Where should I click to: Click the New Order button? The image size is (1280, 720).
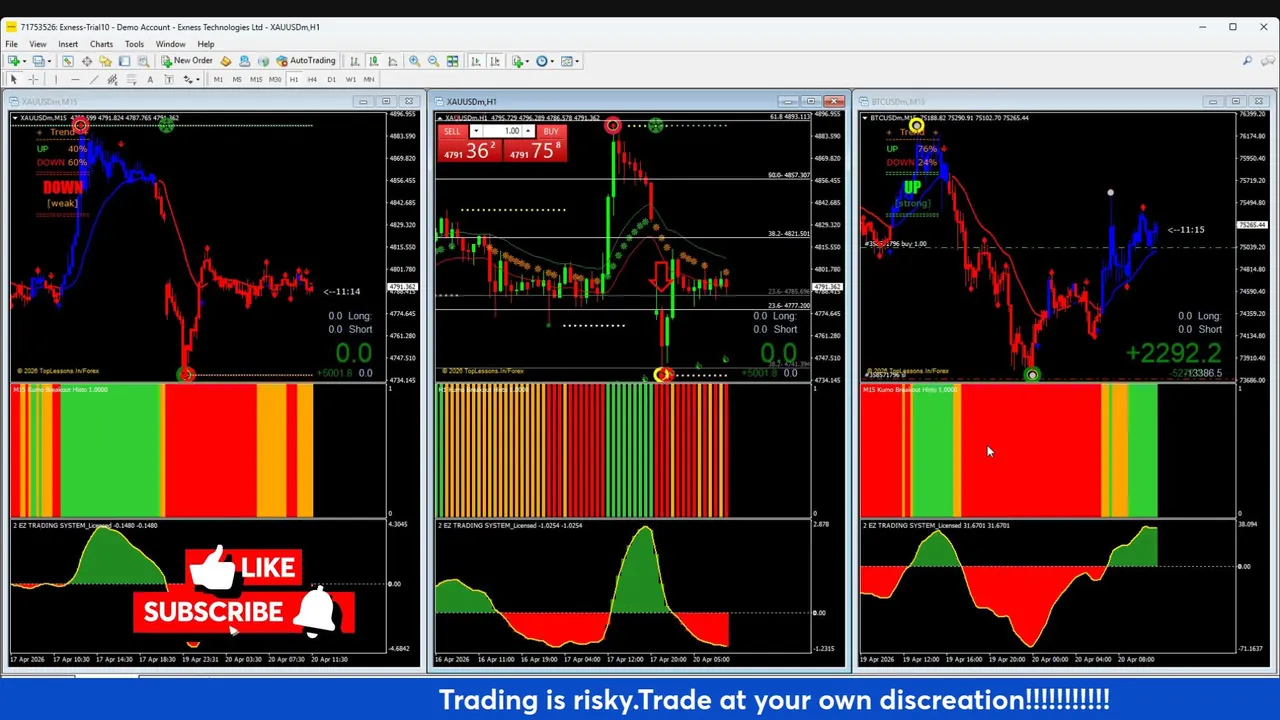[x=187, y=61]
